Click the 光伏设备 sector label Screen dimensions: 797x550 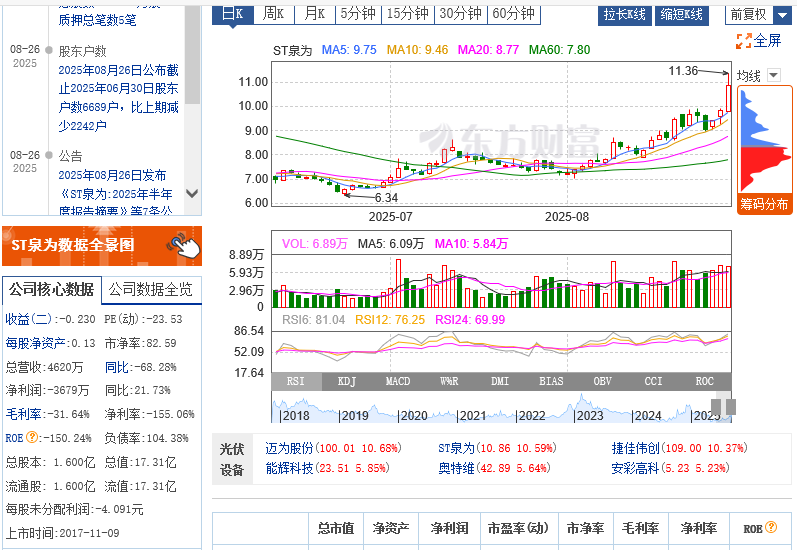coord(232,460)
